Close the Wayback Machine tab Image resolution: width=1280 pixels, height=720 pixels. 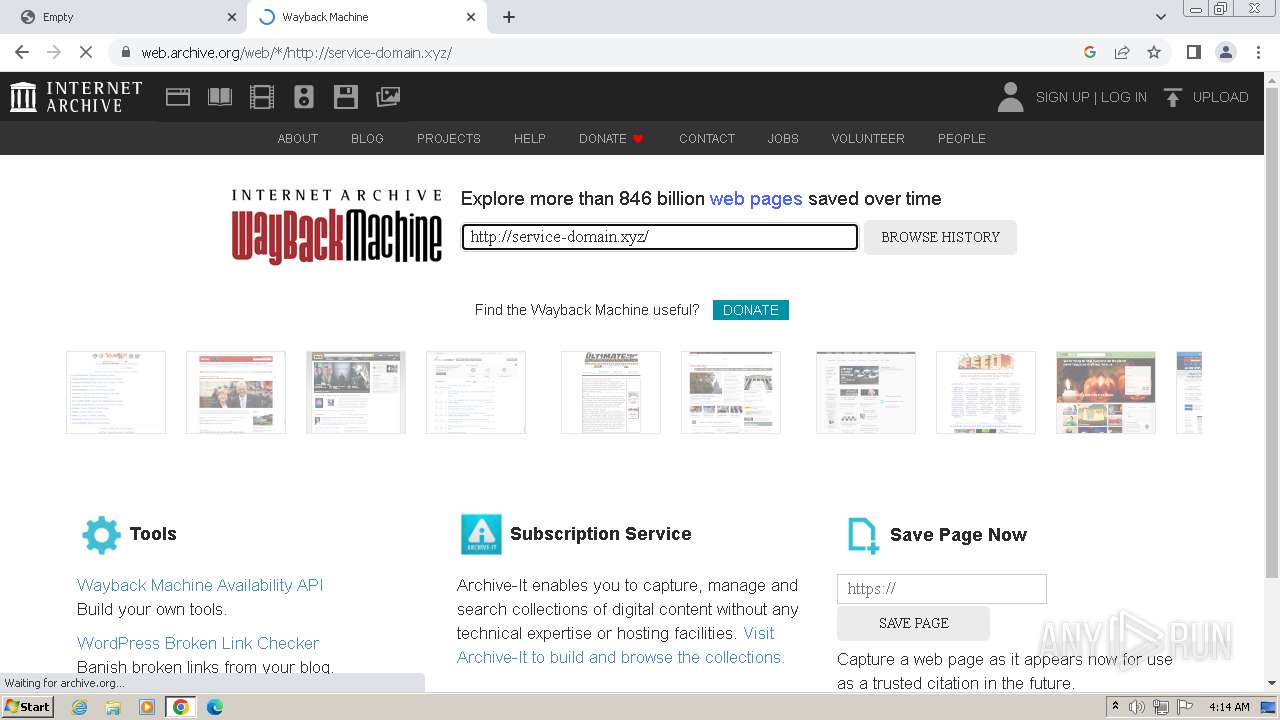pyautogui.click(x=471, y=17)
